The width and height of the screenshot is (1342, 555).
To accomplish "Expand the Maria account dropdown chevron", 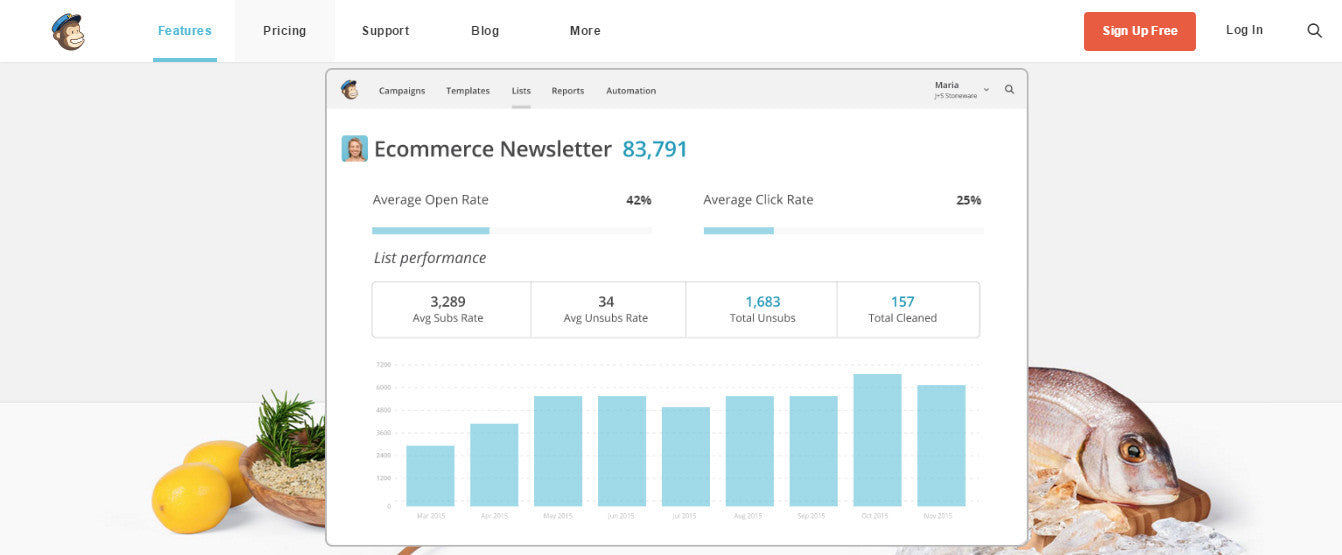I will [x=986, y=90].
